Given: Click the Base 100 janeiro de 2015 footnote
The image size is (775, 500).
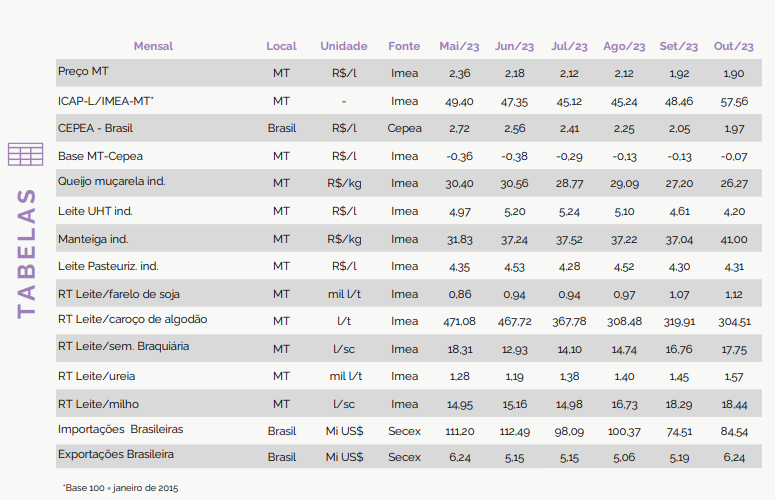Looking at the screenshot, I should [121, 488].
